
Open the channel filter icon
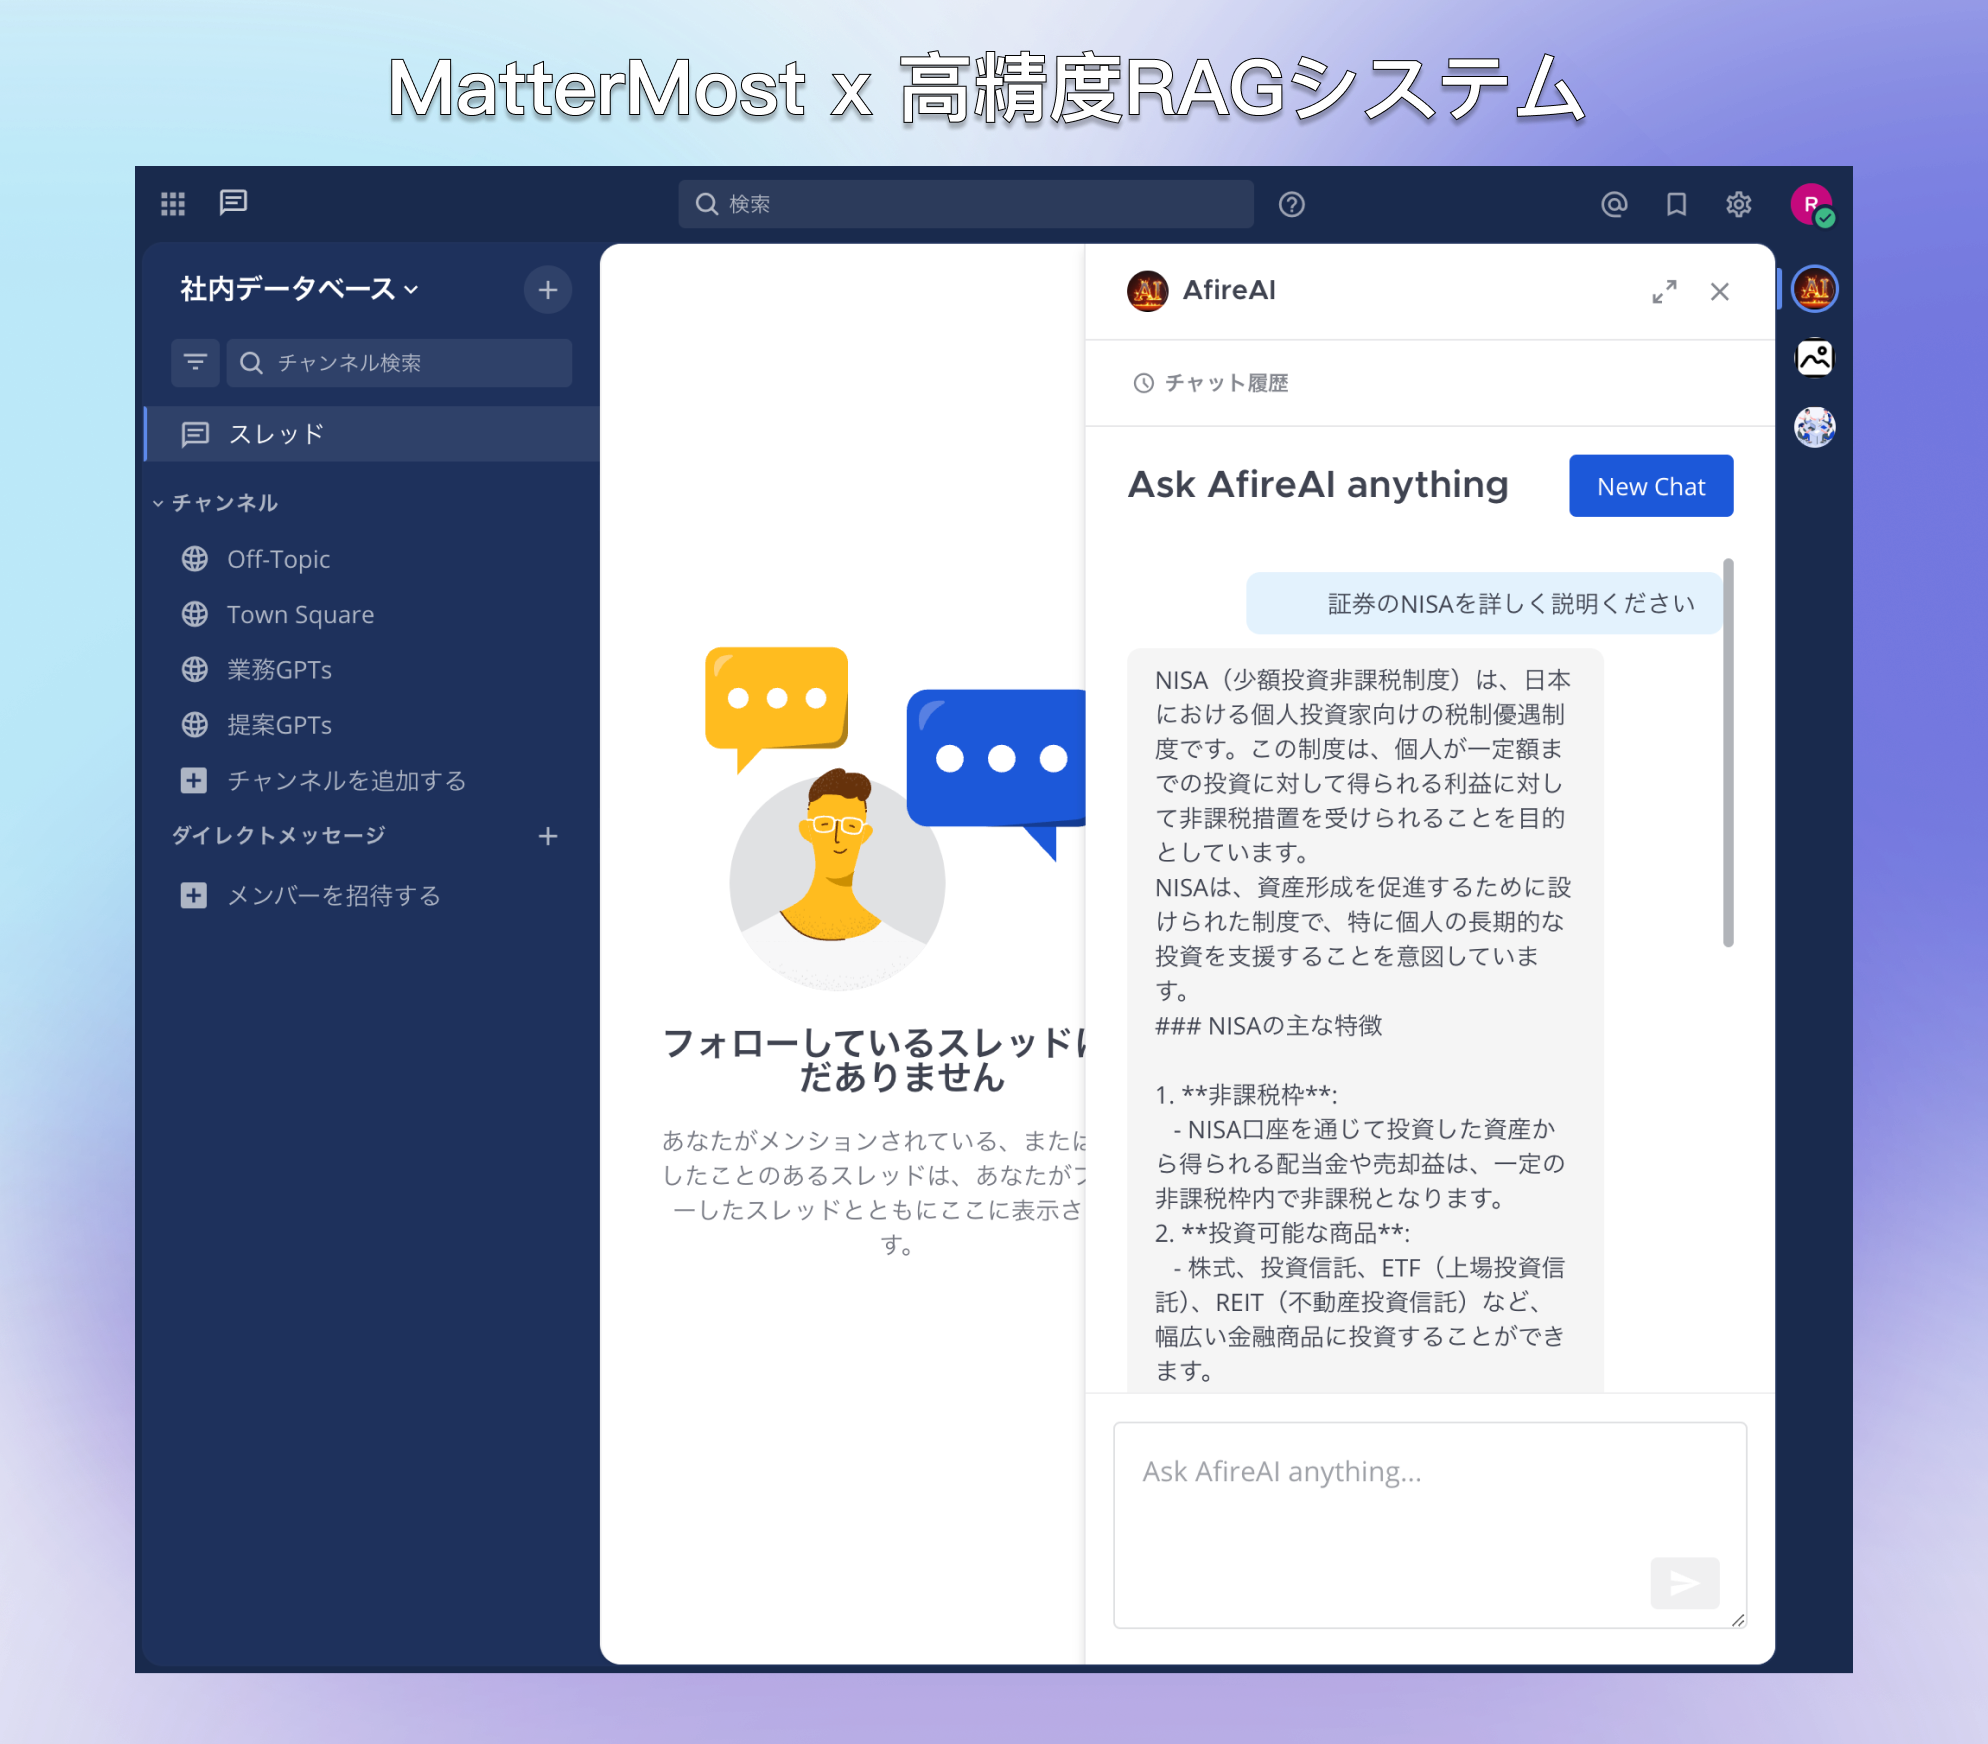click(x=195, y=362)
